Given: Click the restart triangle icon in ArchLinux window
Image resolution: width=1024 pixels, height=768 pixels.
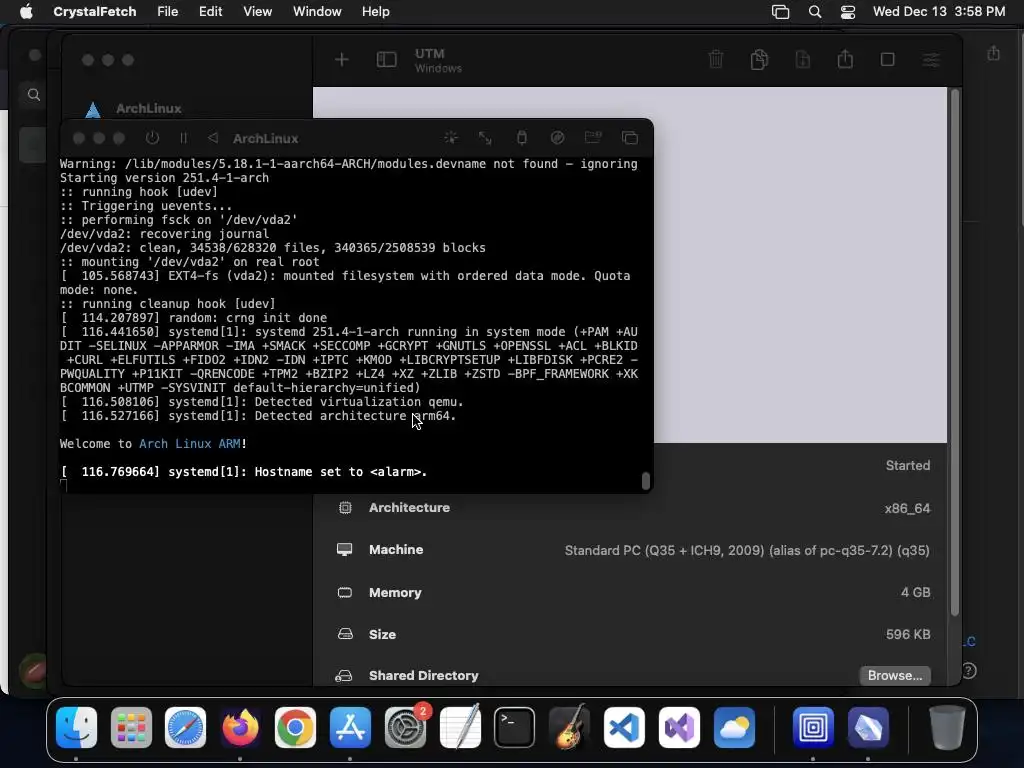Looking at the screenshot, I should [213, 138].
